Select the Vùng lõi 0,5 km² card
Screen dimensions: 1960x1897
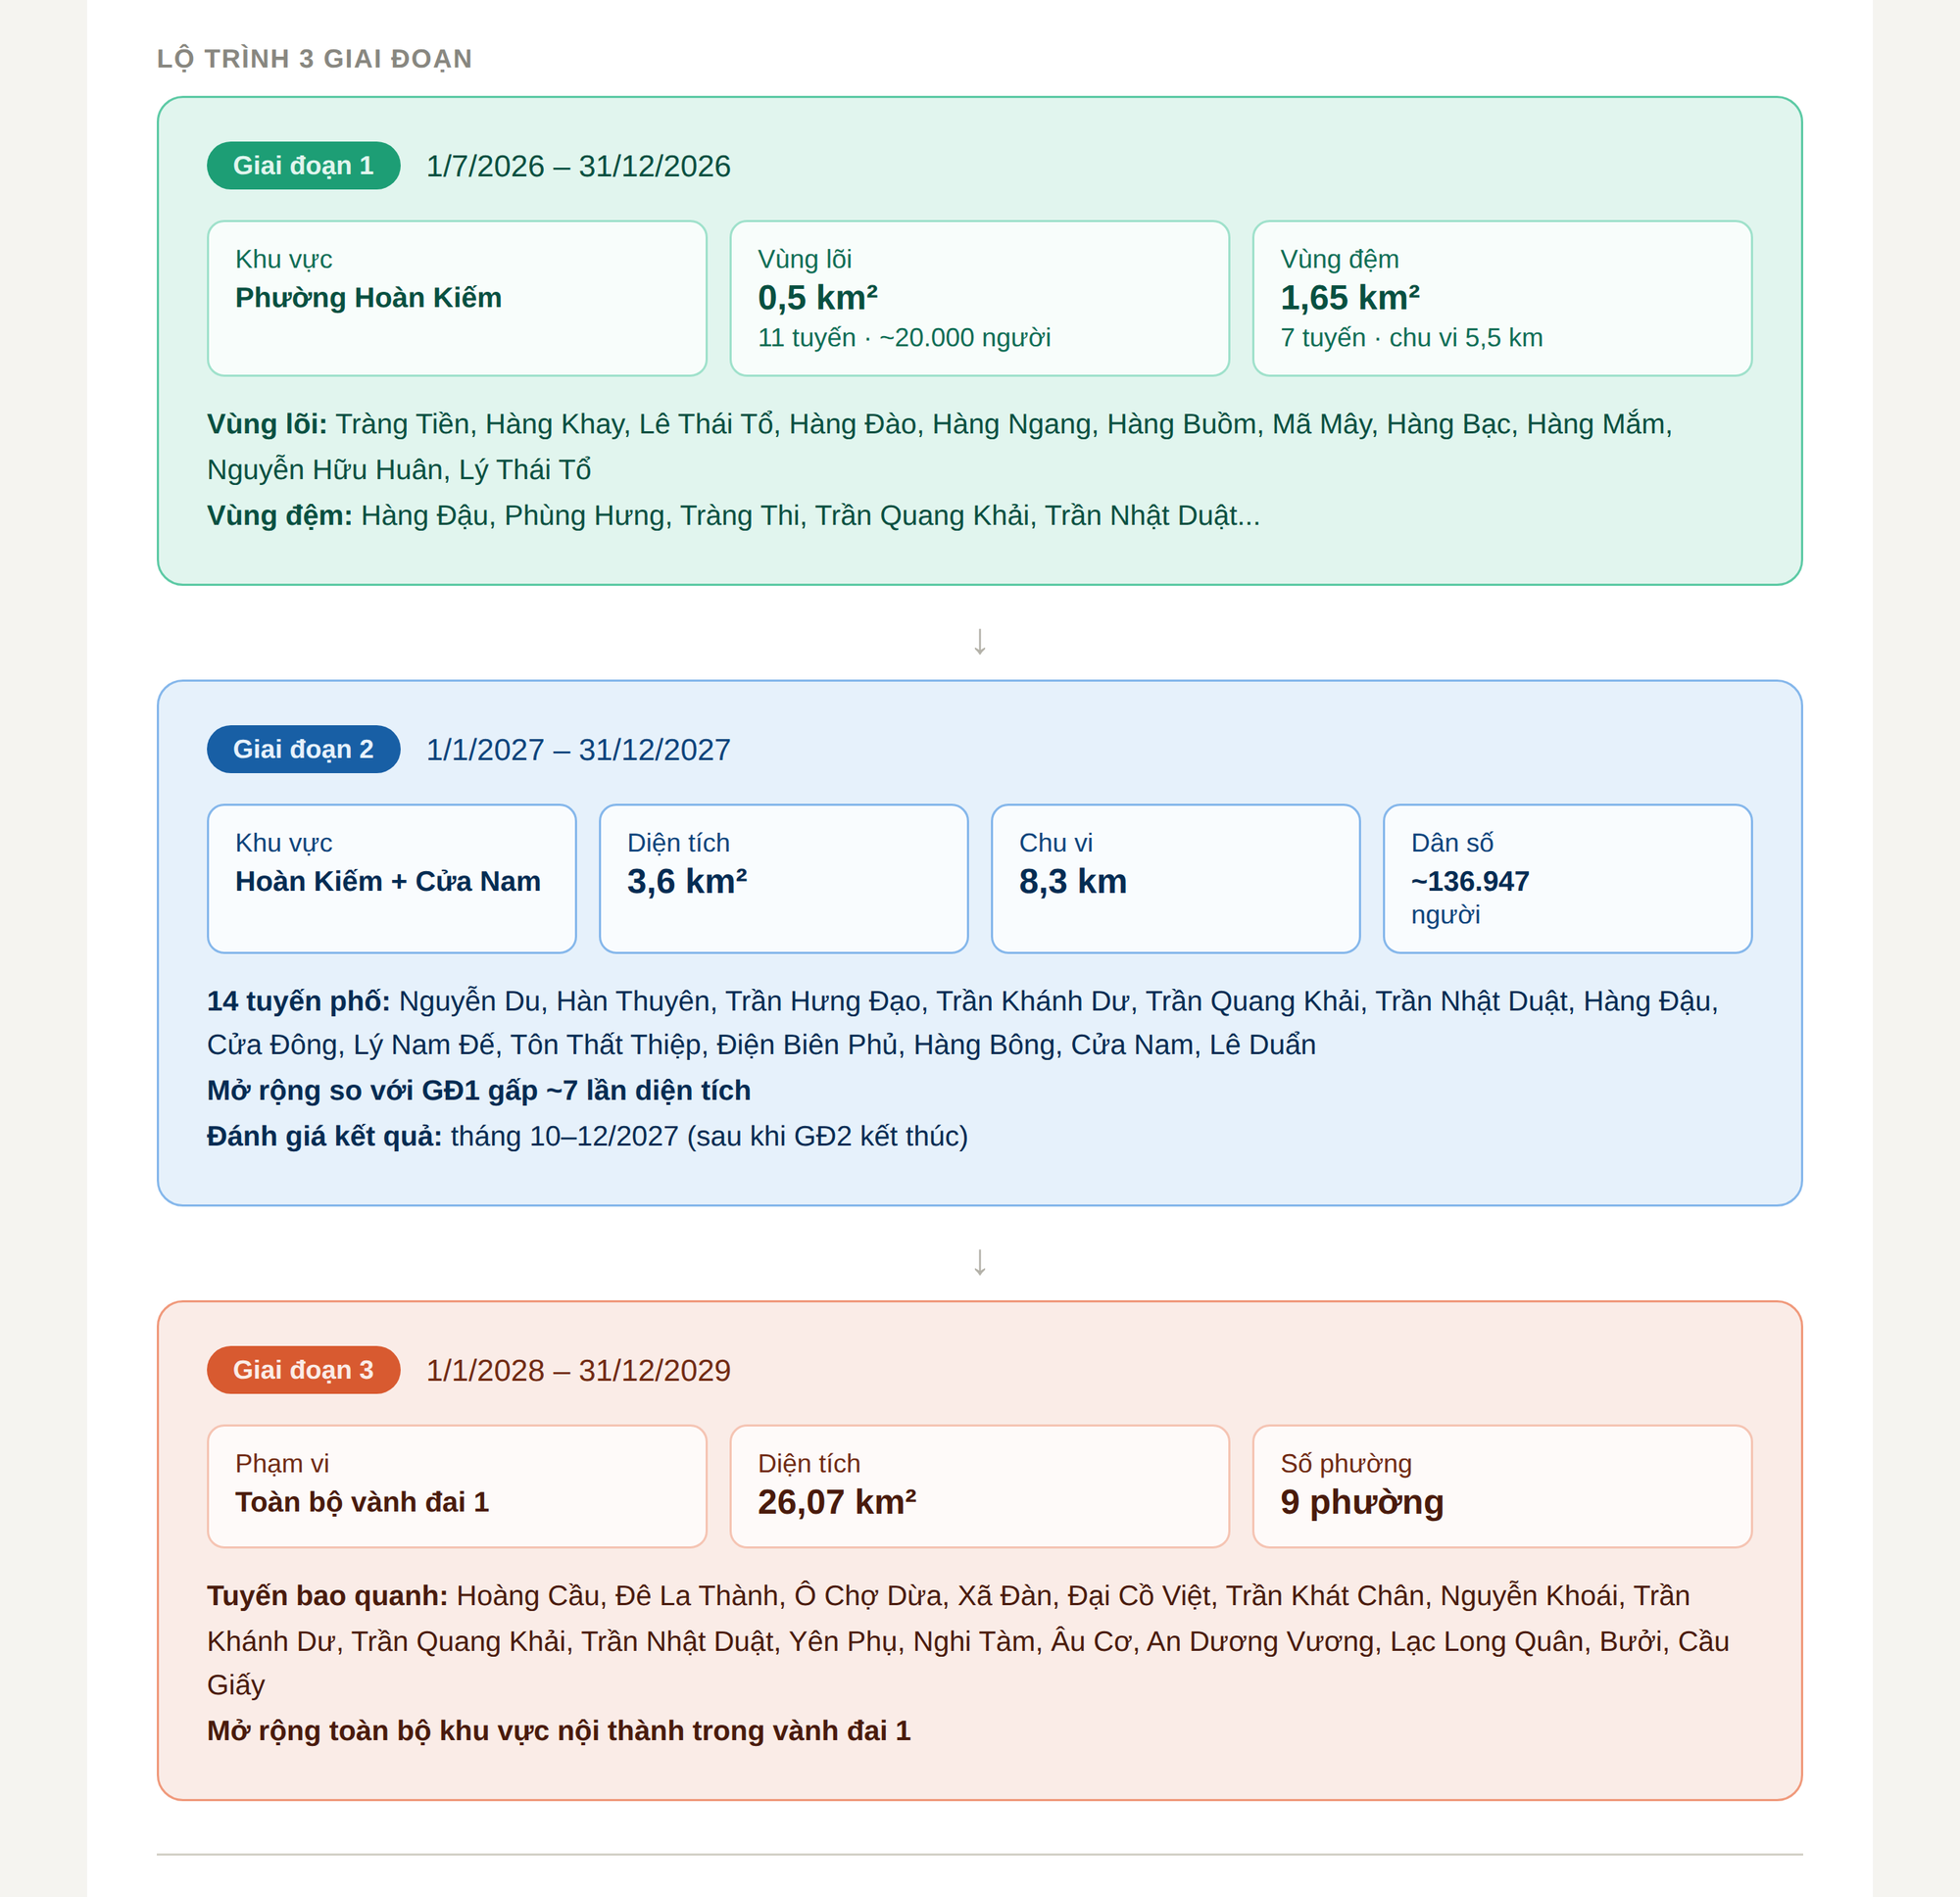(x=979, y=298)
